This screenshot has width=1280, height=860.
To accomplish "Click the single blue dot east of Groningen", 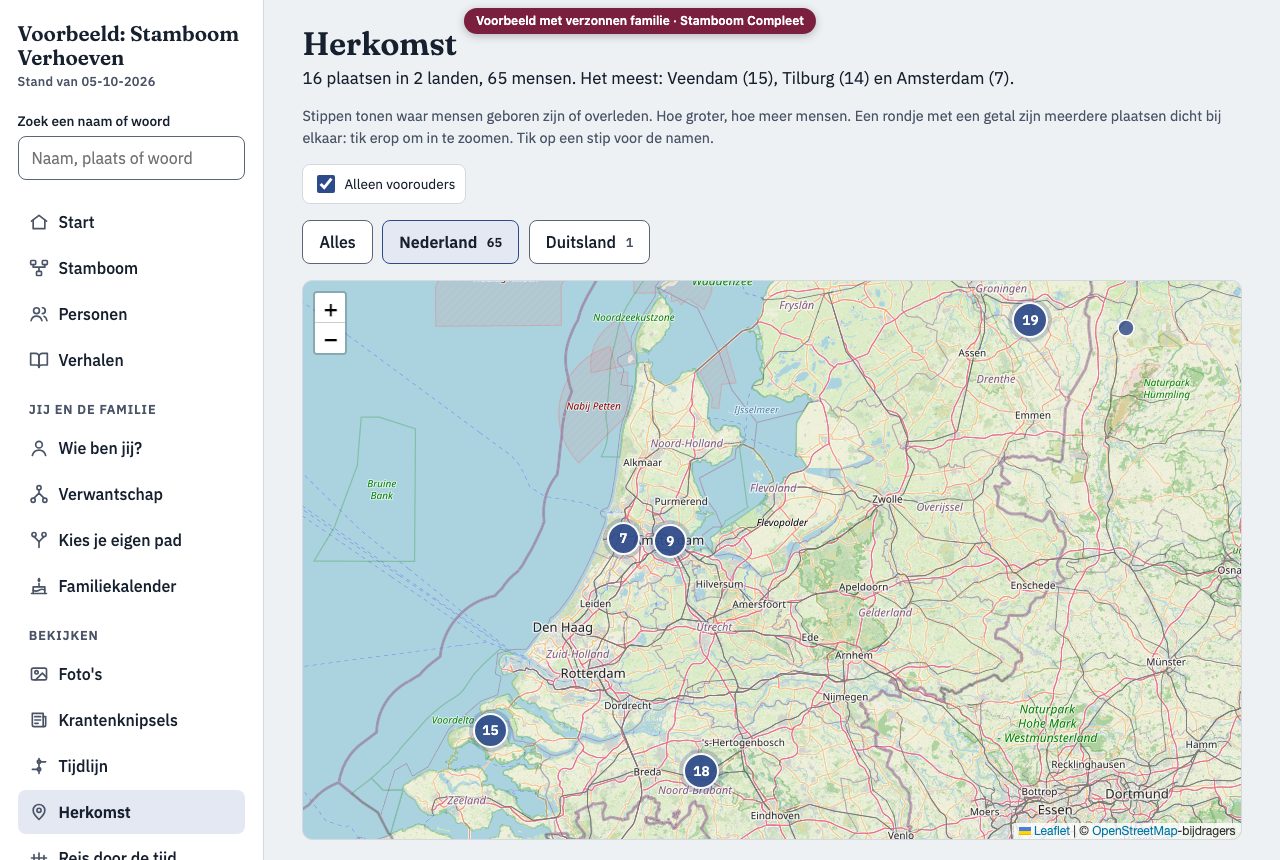I will click(1126, 328).
